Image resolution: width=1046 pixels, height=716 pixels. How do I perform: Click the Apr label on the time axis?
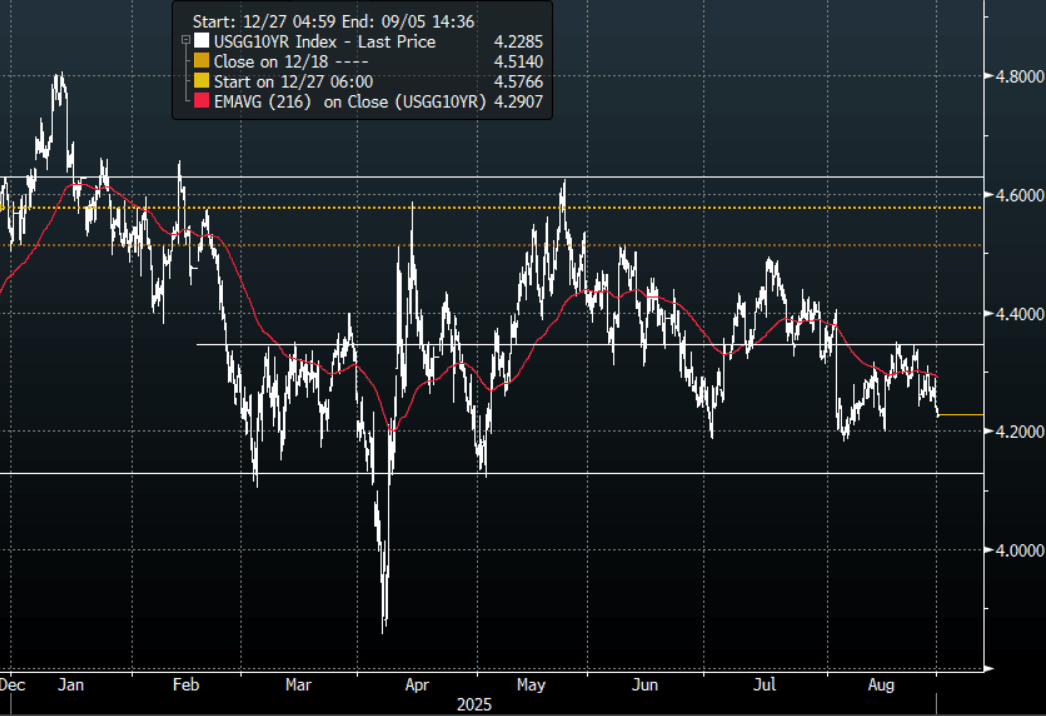(x=417, y=686)
